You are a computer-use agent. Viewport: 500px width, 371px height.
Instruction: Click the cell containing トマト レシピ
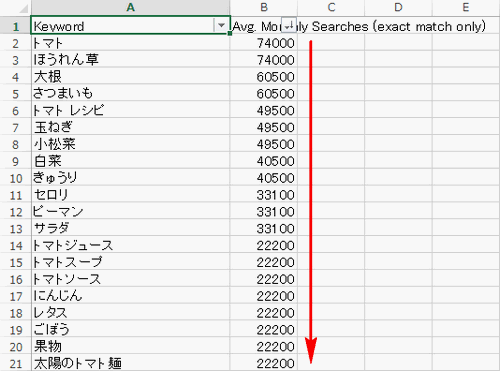(x=130, y=110)
